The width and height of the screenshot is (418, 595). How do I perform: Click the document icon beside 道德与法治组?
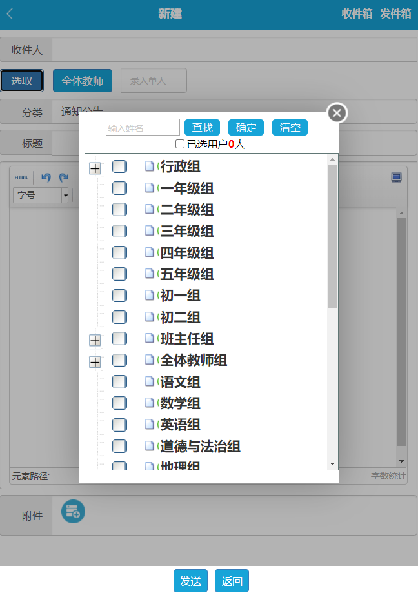pos(150,446)
